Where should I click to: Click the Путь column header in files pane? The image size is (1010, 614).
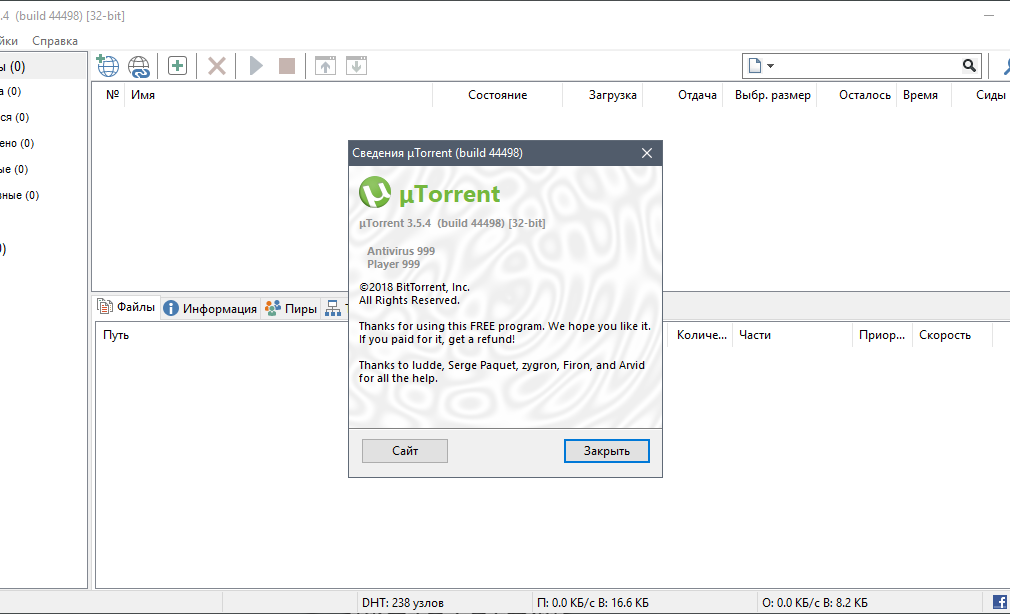tap(116, 335)
